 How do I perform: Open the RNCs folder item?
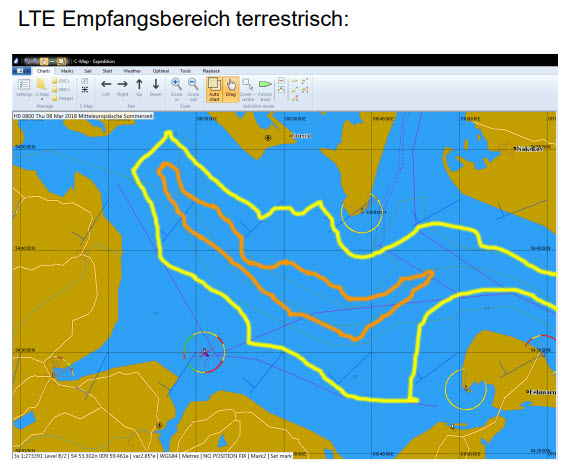coord(61,89)
